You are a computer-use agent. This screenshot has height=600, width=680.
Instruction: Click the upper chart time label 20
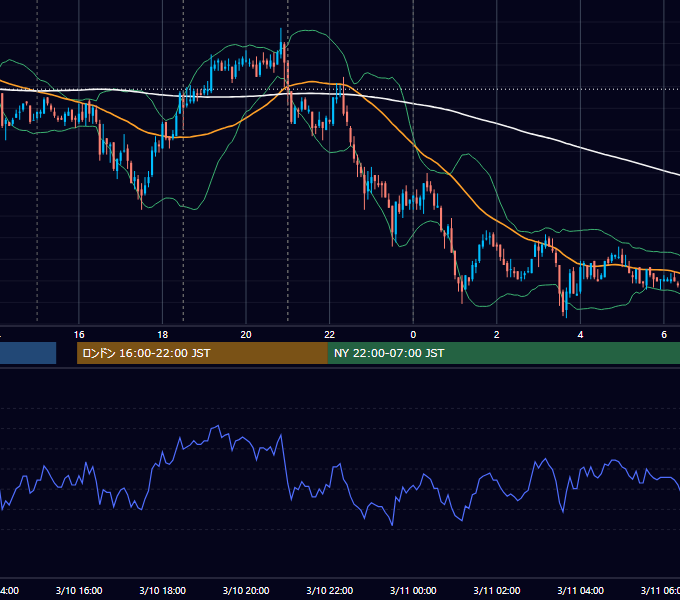246,334
